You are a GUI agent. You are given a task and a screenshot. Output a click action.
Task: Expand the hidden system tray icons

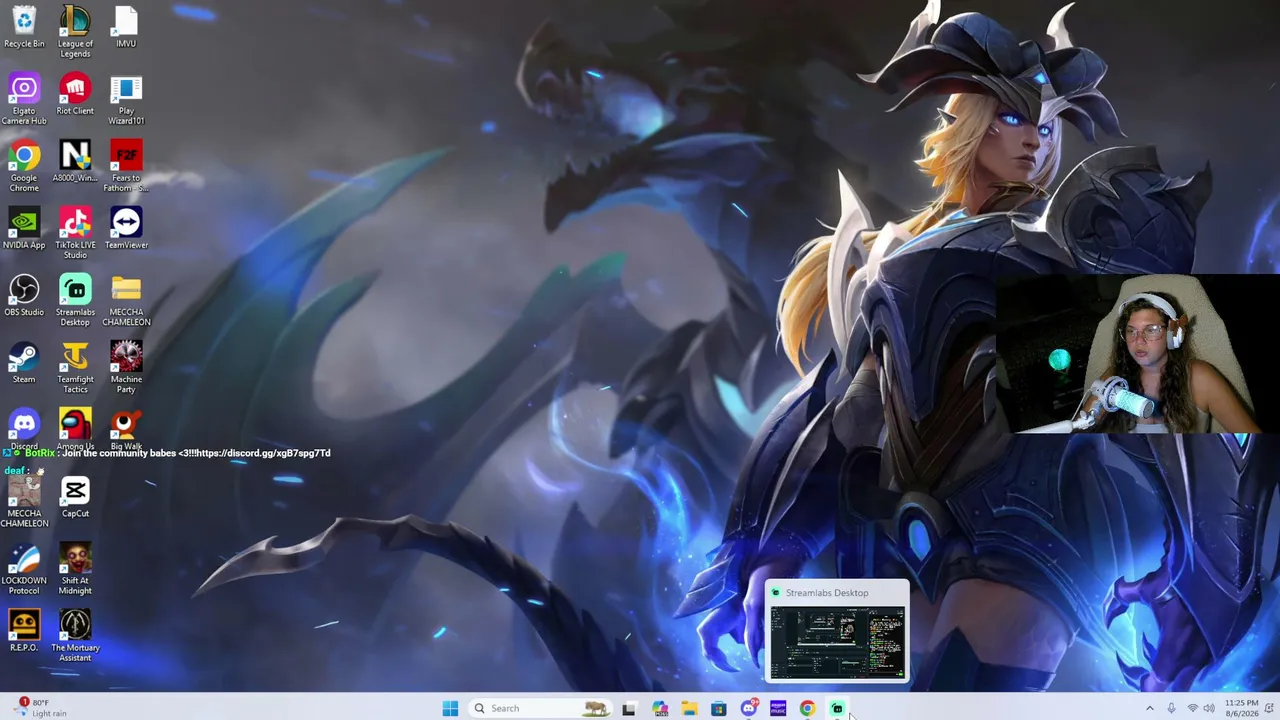pyautogui.click(x=1149, y=708)
